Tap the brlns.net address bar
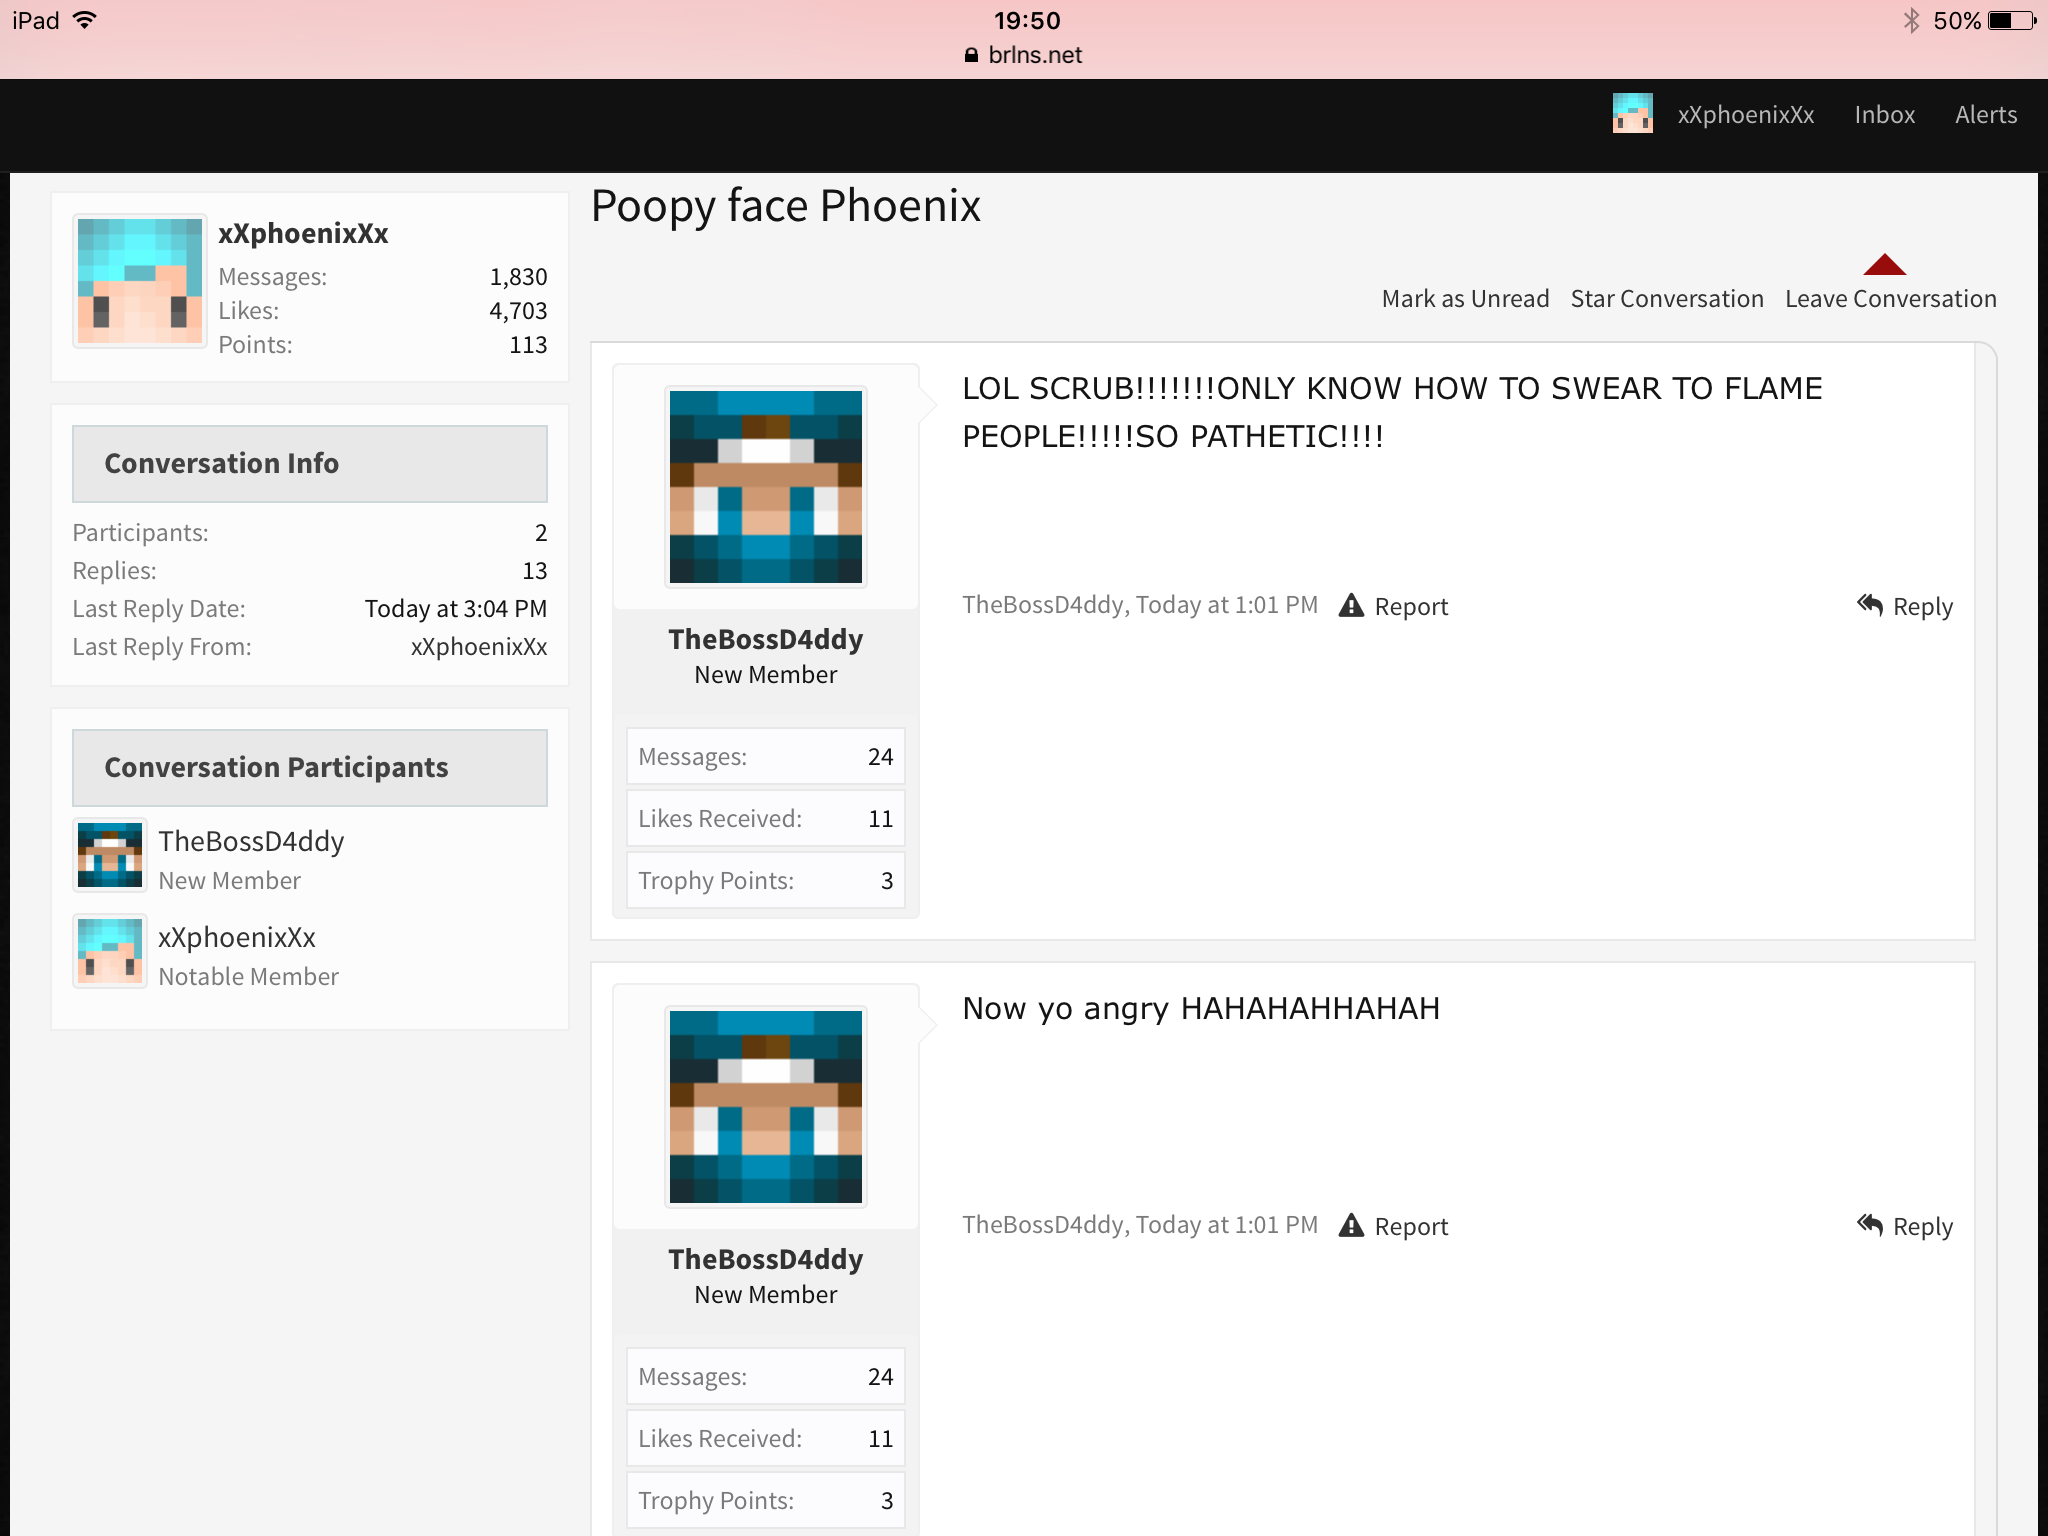Image resolution: width=2048 pixels, height=1536 pixels. [x=1024, y=55]
